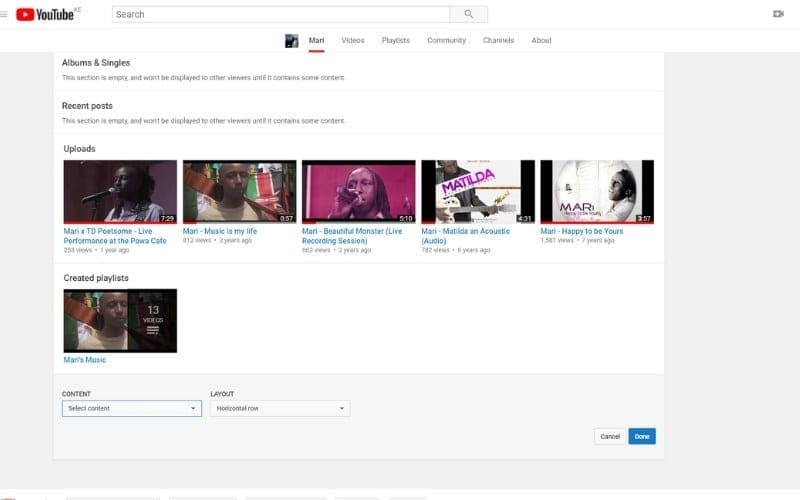Click the Recent posts section heading
Screen dimensions: 800x500
click(x=87, y=106)
